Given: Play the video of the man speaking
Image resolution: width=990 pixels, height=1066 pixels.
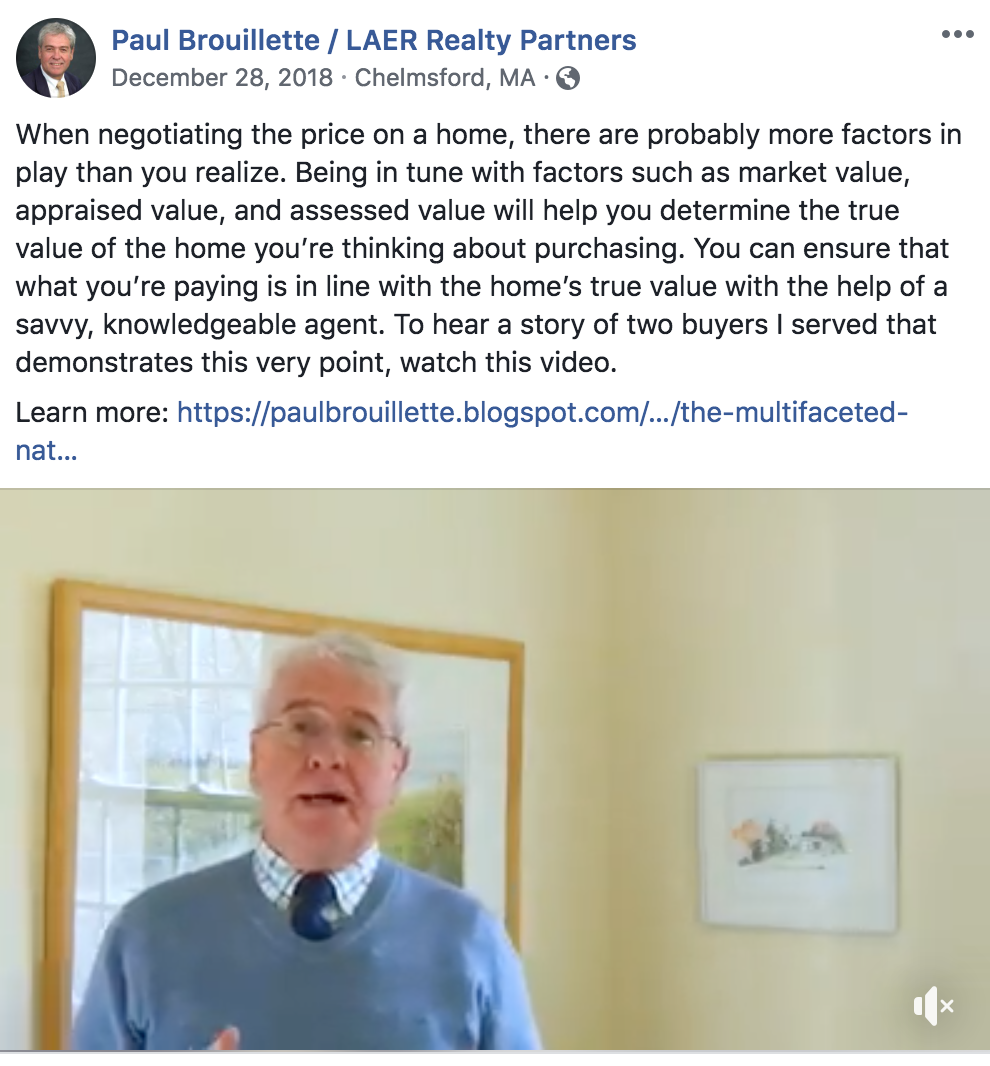Looking at the screenshot, I should [x=495, y=770].
